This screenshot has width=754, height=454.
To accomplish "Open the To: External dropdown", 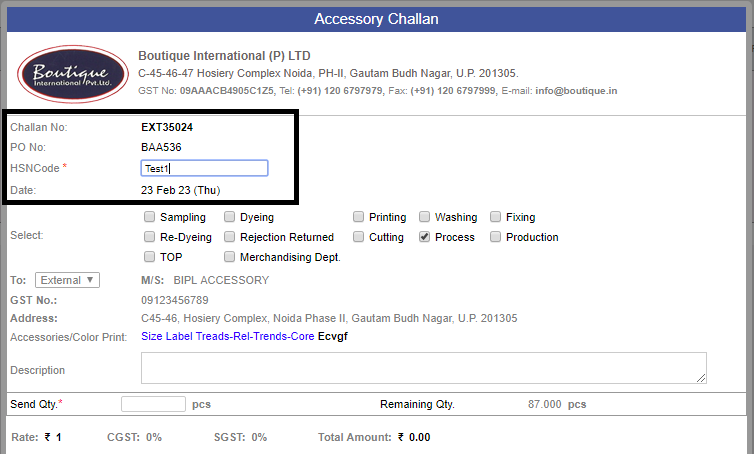I will pyautogui.click(x=67, y=280).
